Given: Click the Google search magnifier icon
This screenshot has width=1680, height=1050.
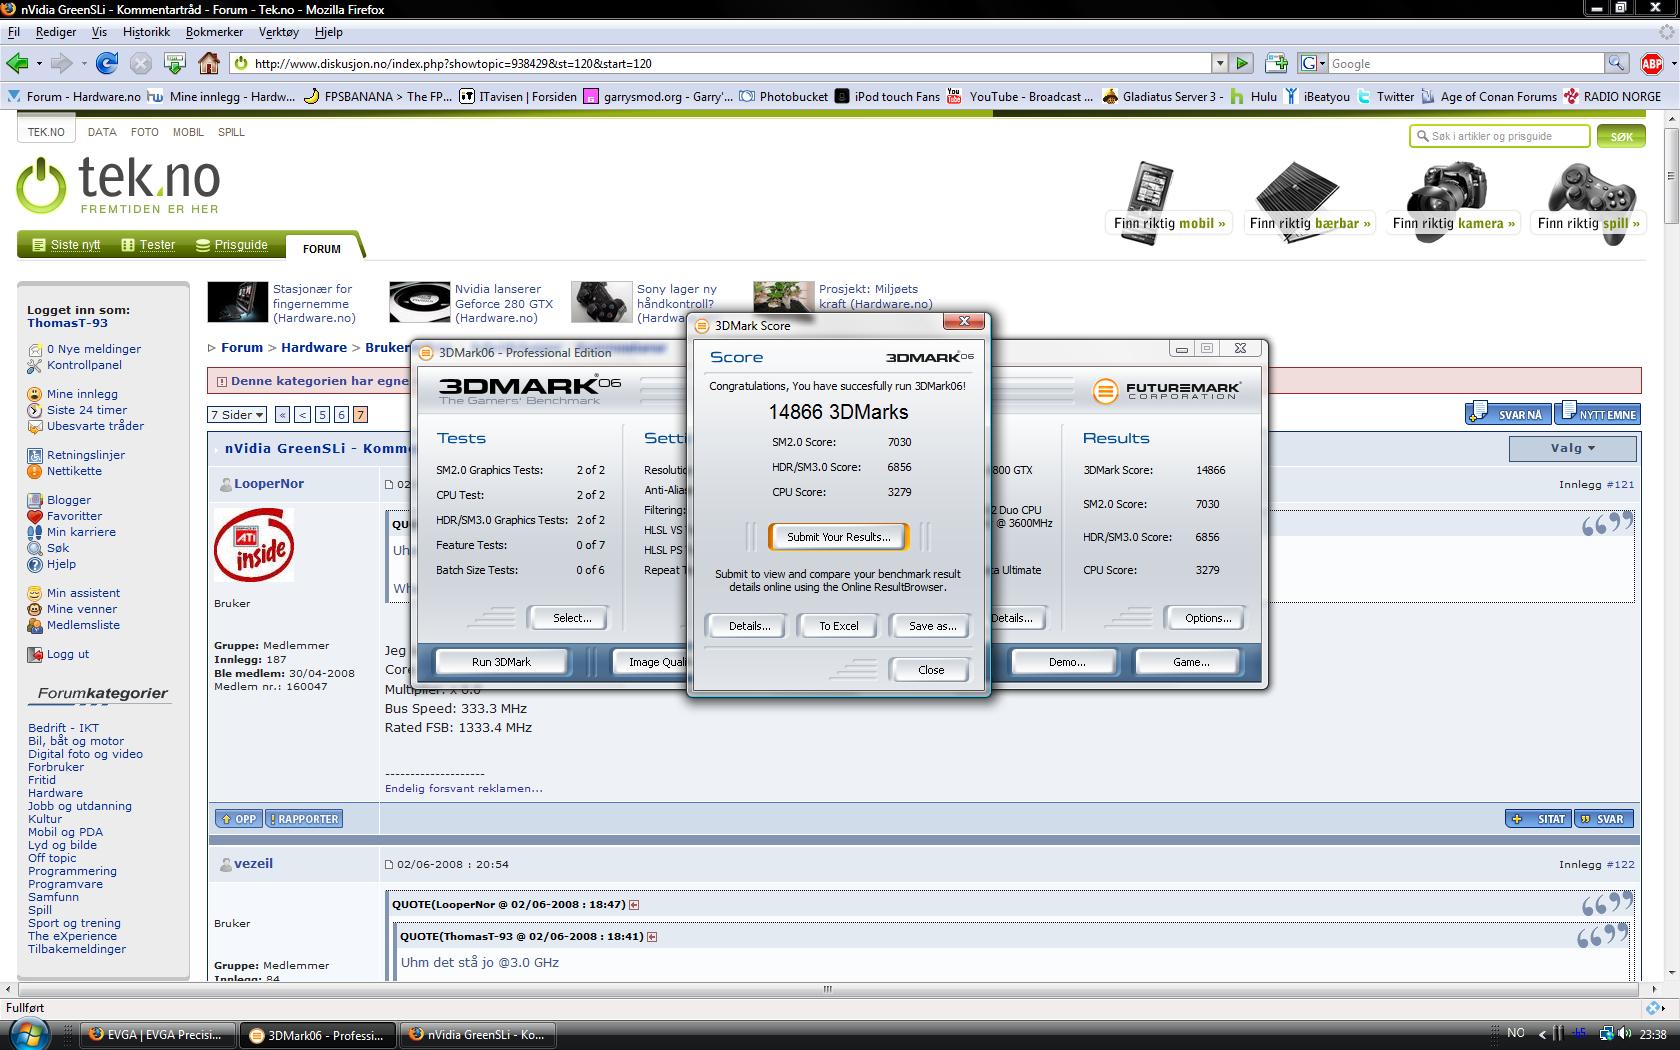Looking at the screenshot, I should tap(1616, 63).
